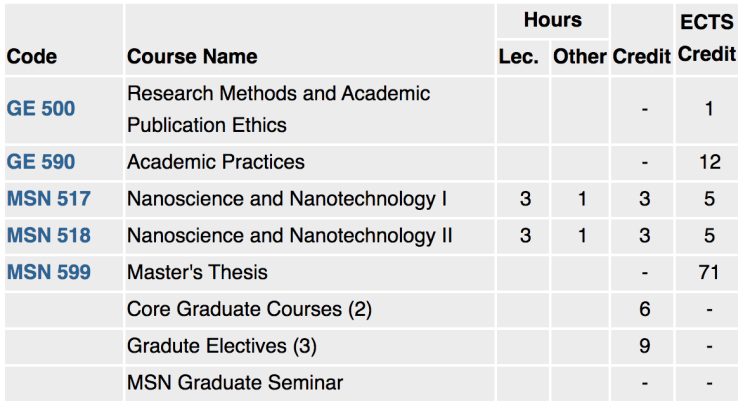Click the Course Name column header
Image resolution: width=743 pixels, height=406 pixels.
192,57
